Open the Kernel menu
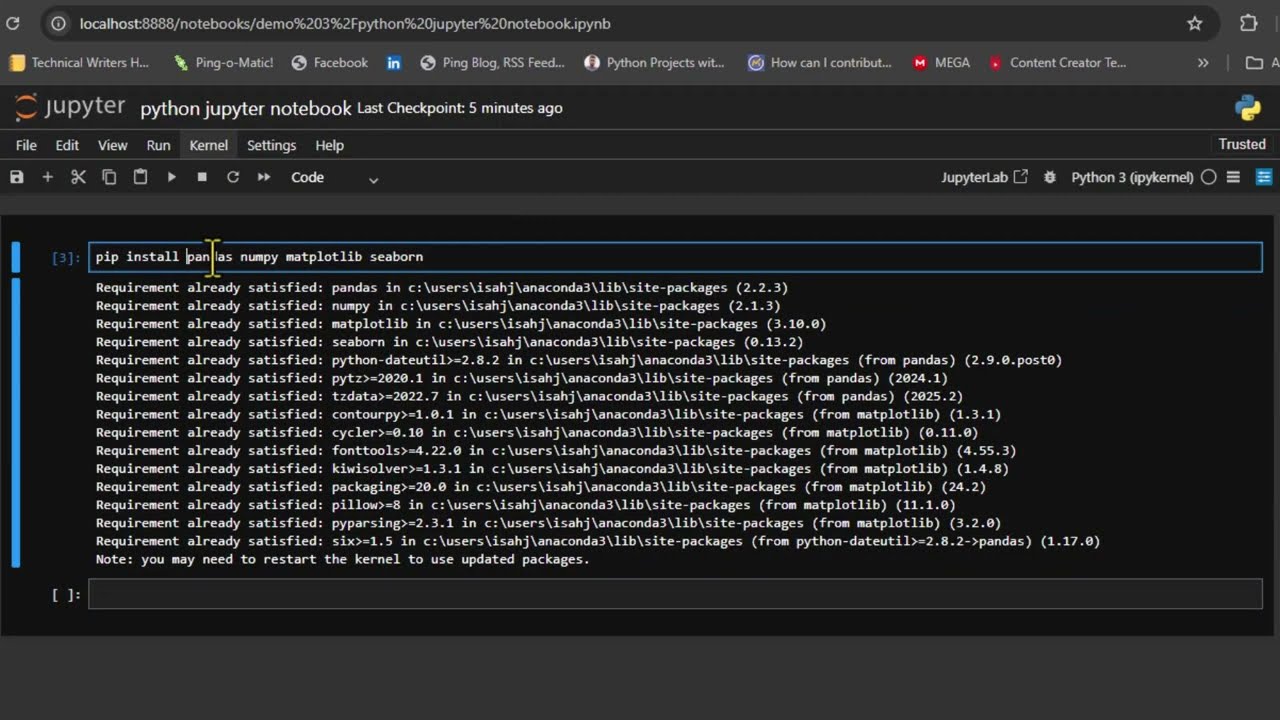Image resolution: width=1280 pixels, height=720 pixels. [209, 145]
